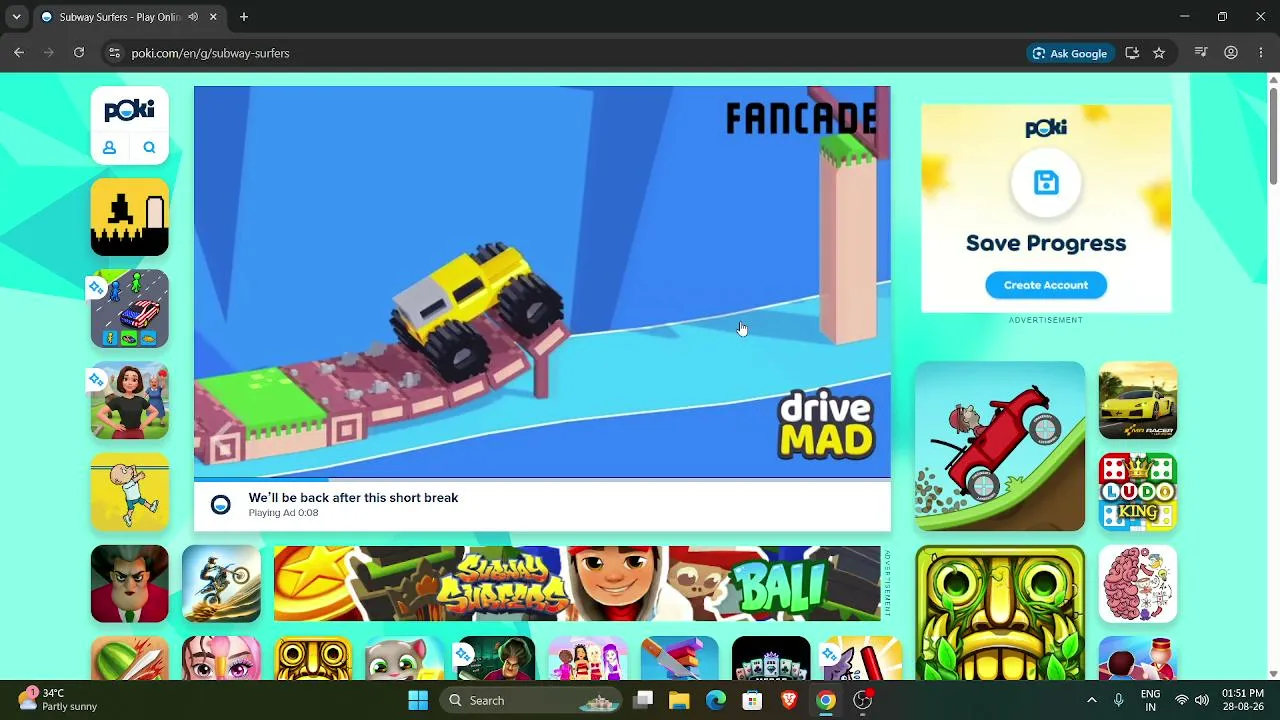Close the Subway Surfers tab

click(213, 17)
